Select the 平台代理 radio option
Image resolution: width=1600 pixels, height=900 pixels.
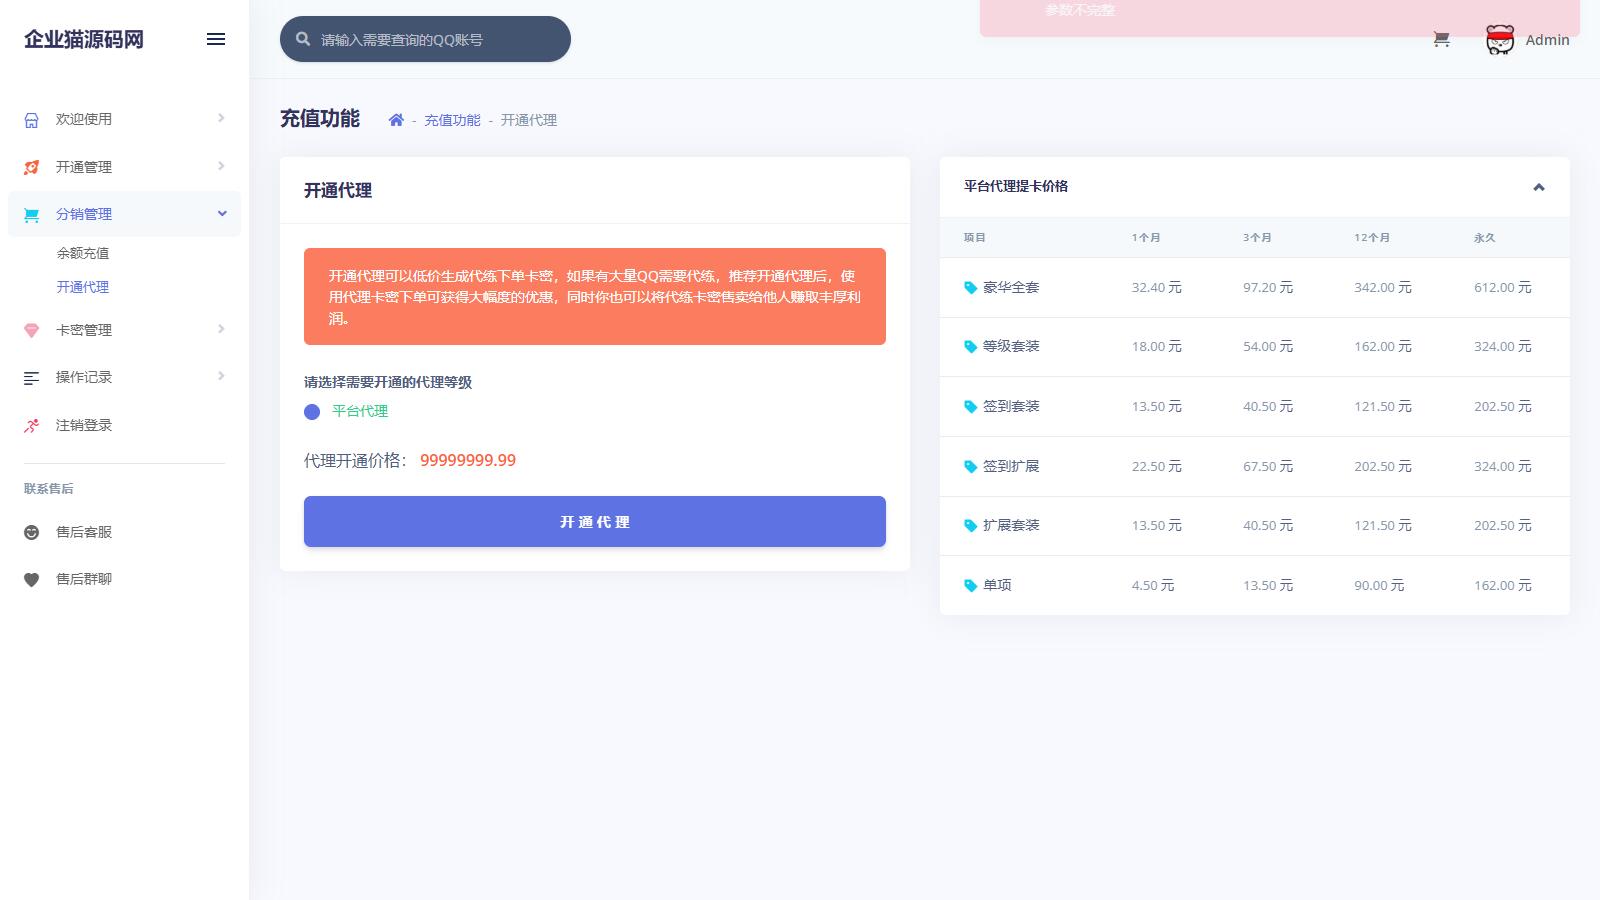click(x=312, y=412)
